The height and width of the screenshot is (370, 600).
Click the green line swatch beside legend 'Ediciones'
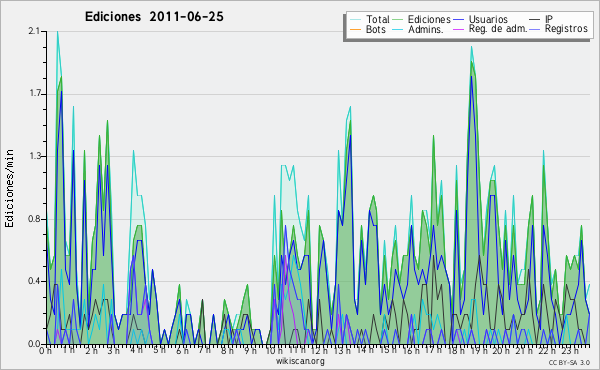click(x=398, y=20)
